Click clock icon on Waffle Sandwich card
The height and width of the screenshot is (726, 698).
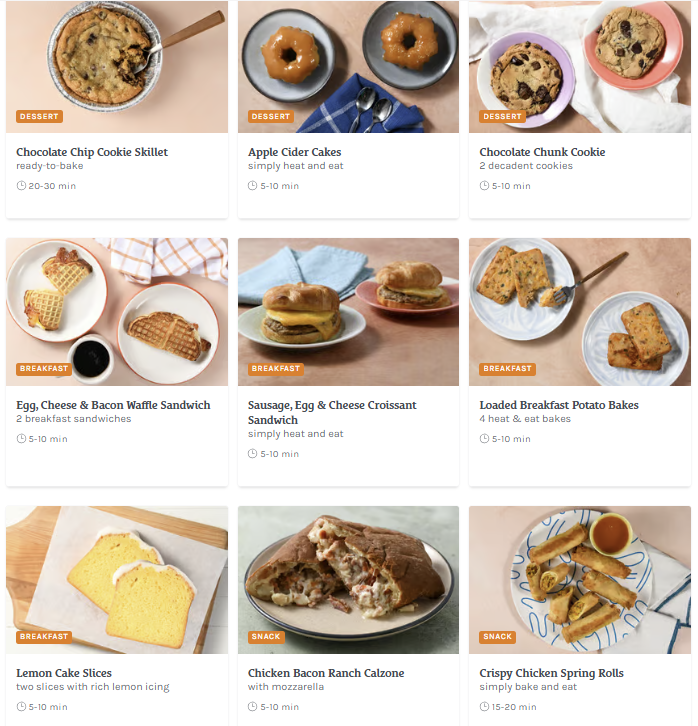click(21, 438)
